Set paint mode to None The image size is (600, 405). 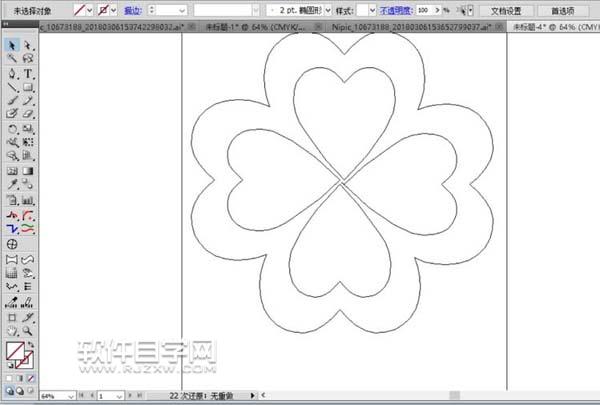click(29, 379)
